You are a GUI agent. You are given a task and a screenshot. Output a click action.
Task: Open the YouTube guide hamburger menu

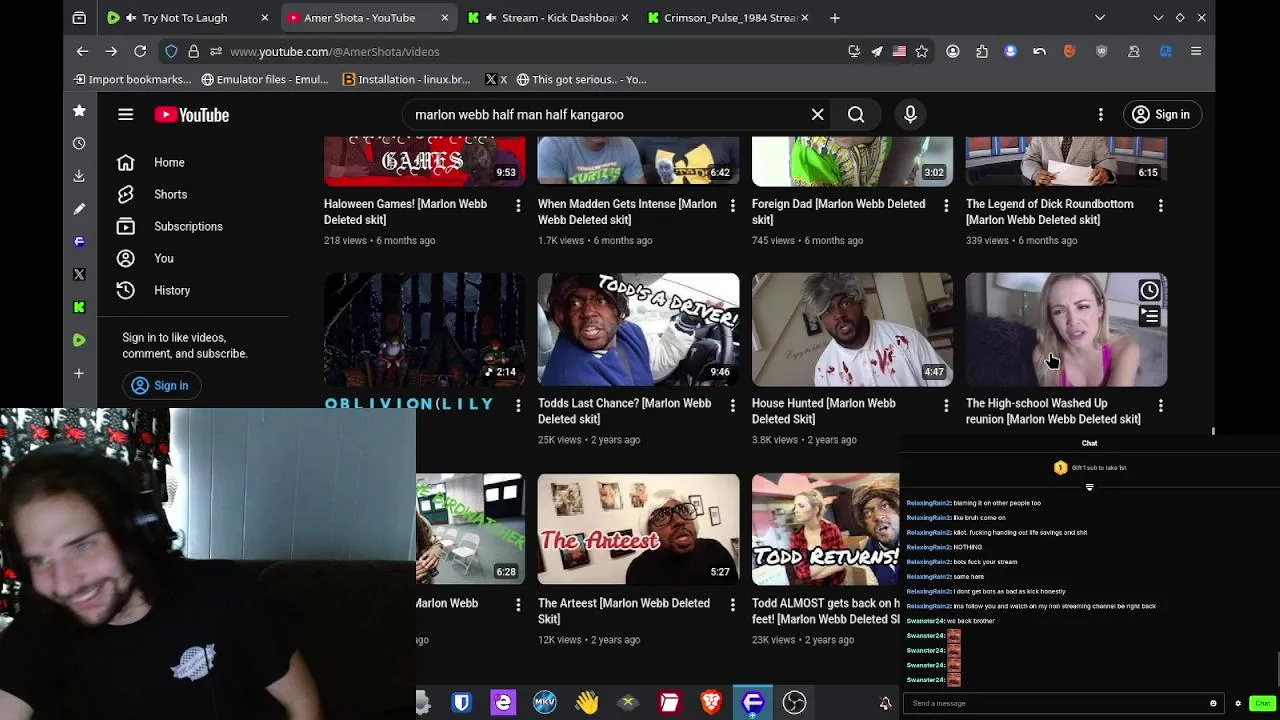tap(125, 115)
